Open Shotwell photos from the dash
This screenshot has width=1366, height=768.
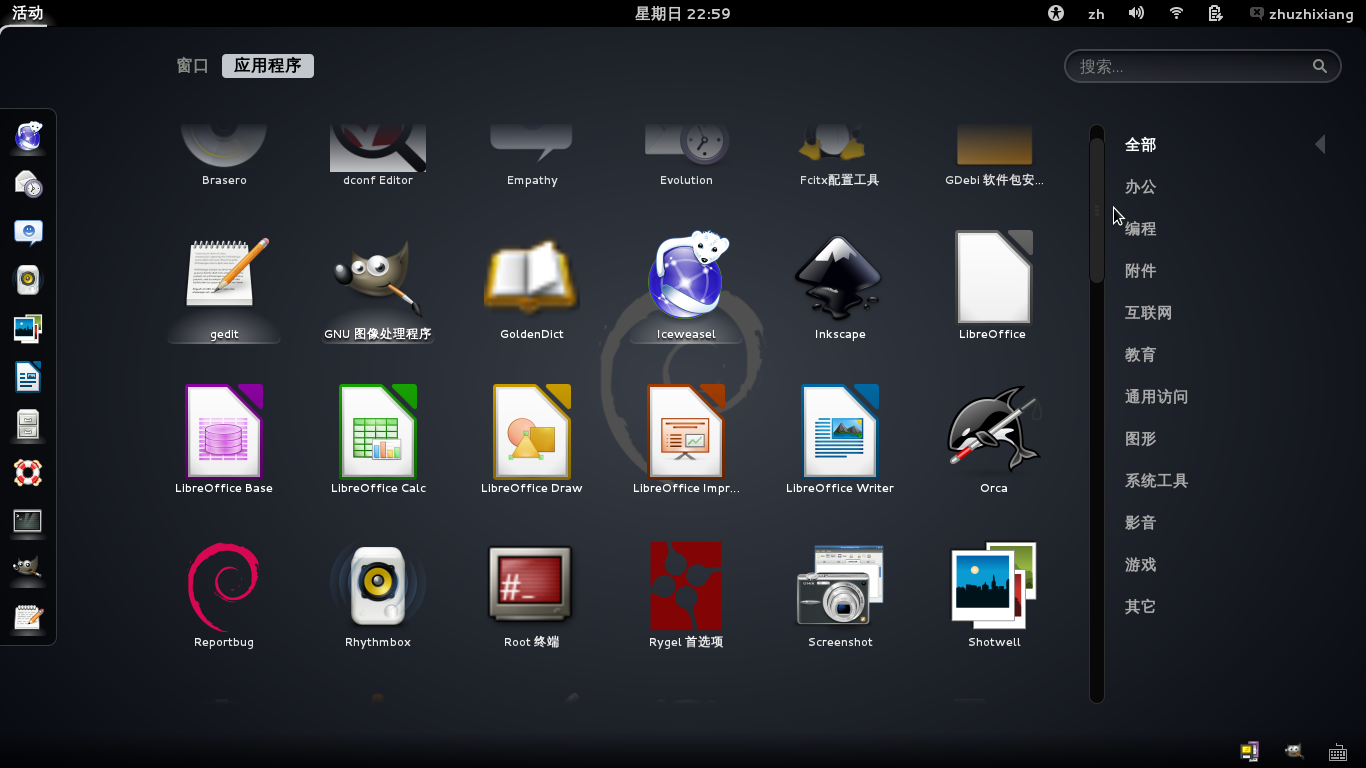28,328
